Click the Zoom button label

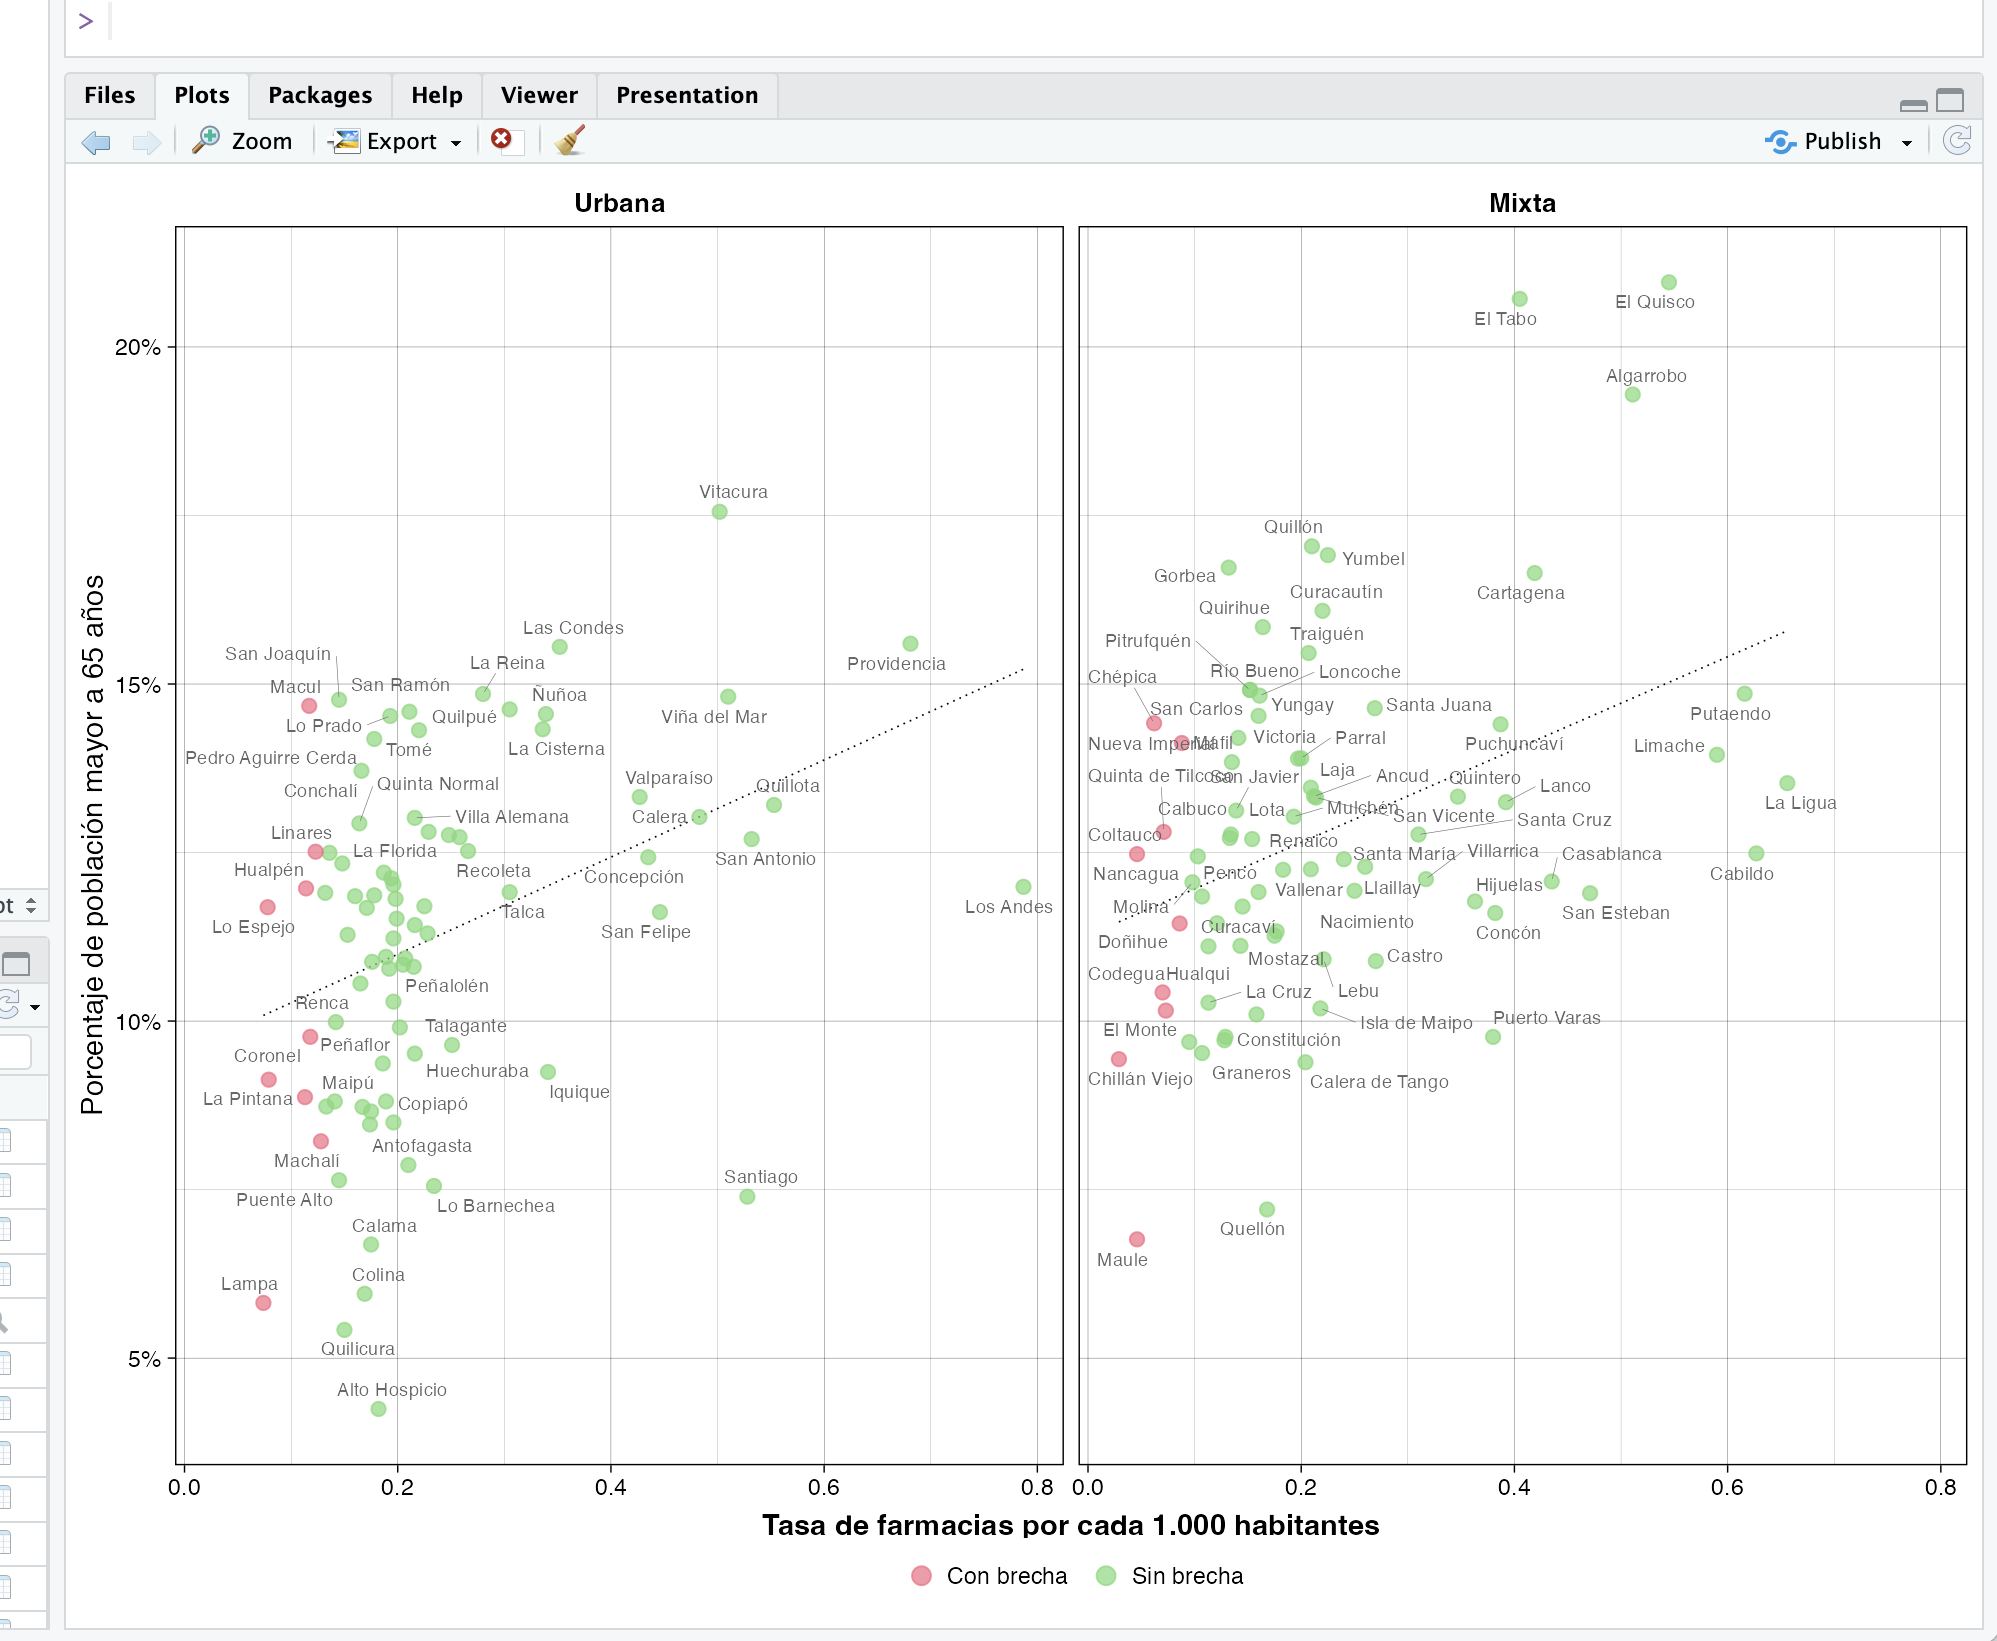pos(262,141)
